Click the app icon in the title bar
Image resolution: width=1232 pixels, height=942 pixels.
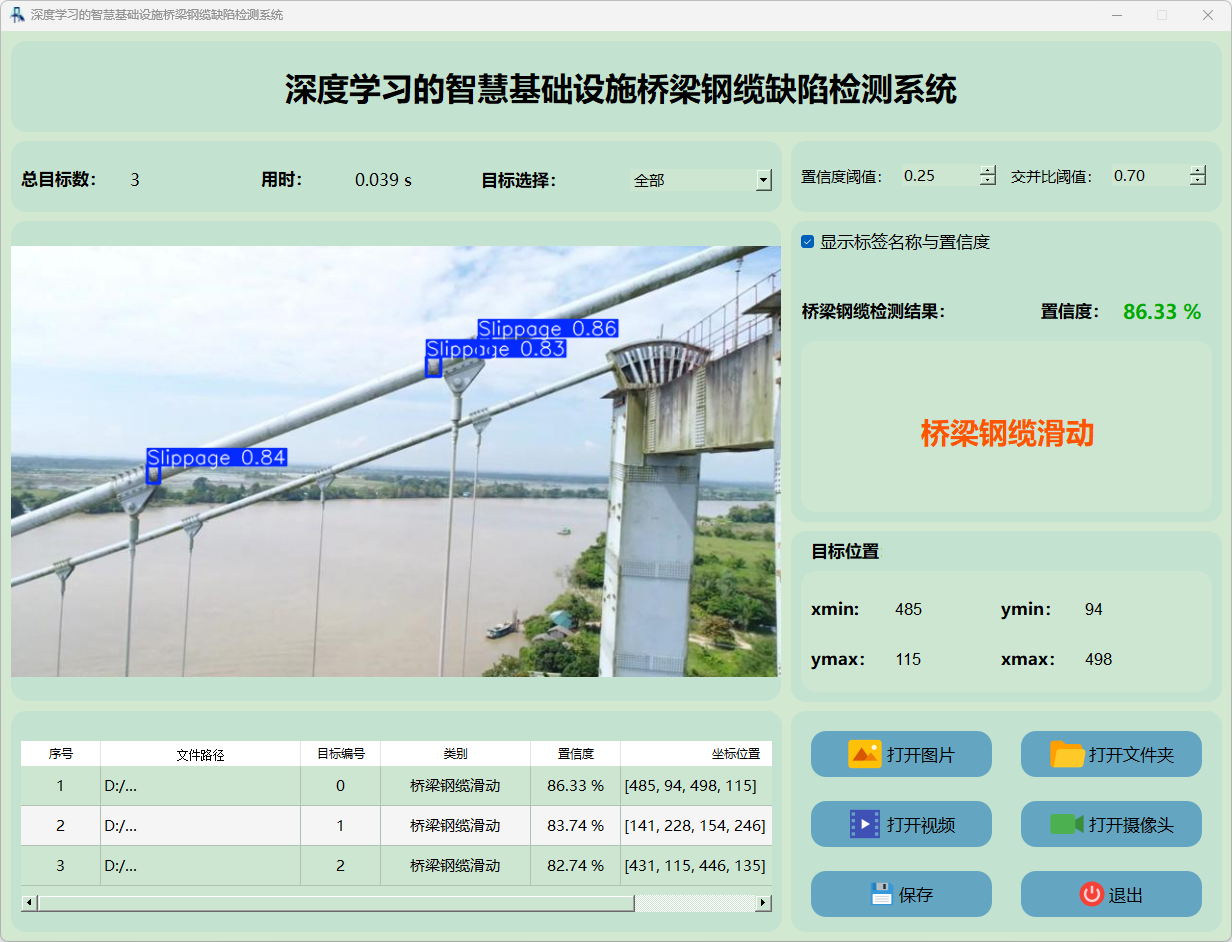click(17, 15)
